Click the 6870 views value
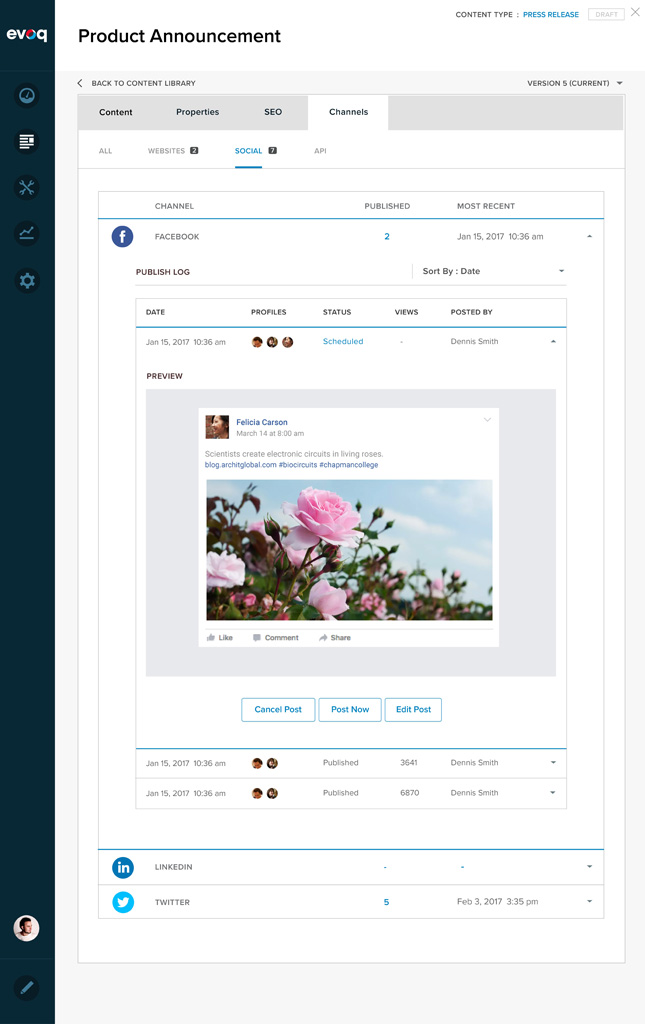The image size is (645, 1024). point(409,793)
